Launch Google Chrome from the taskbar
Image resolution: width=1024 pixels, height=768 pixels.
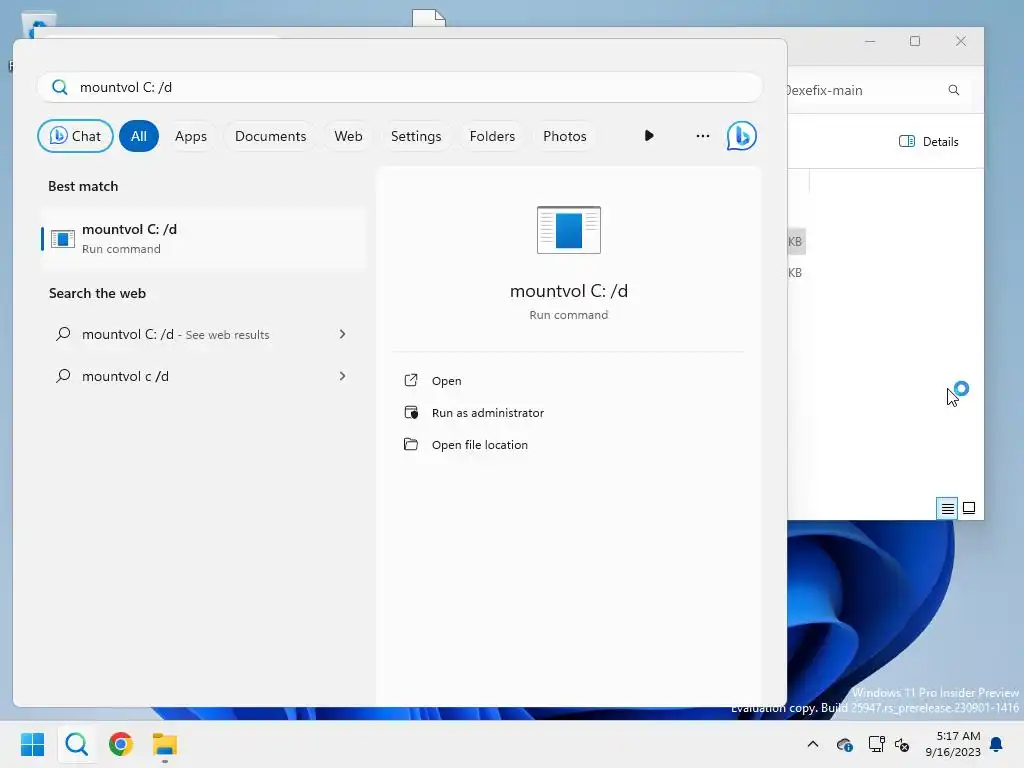click(x=121, y=744)
